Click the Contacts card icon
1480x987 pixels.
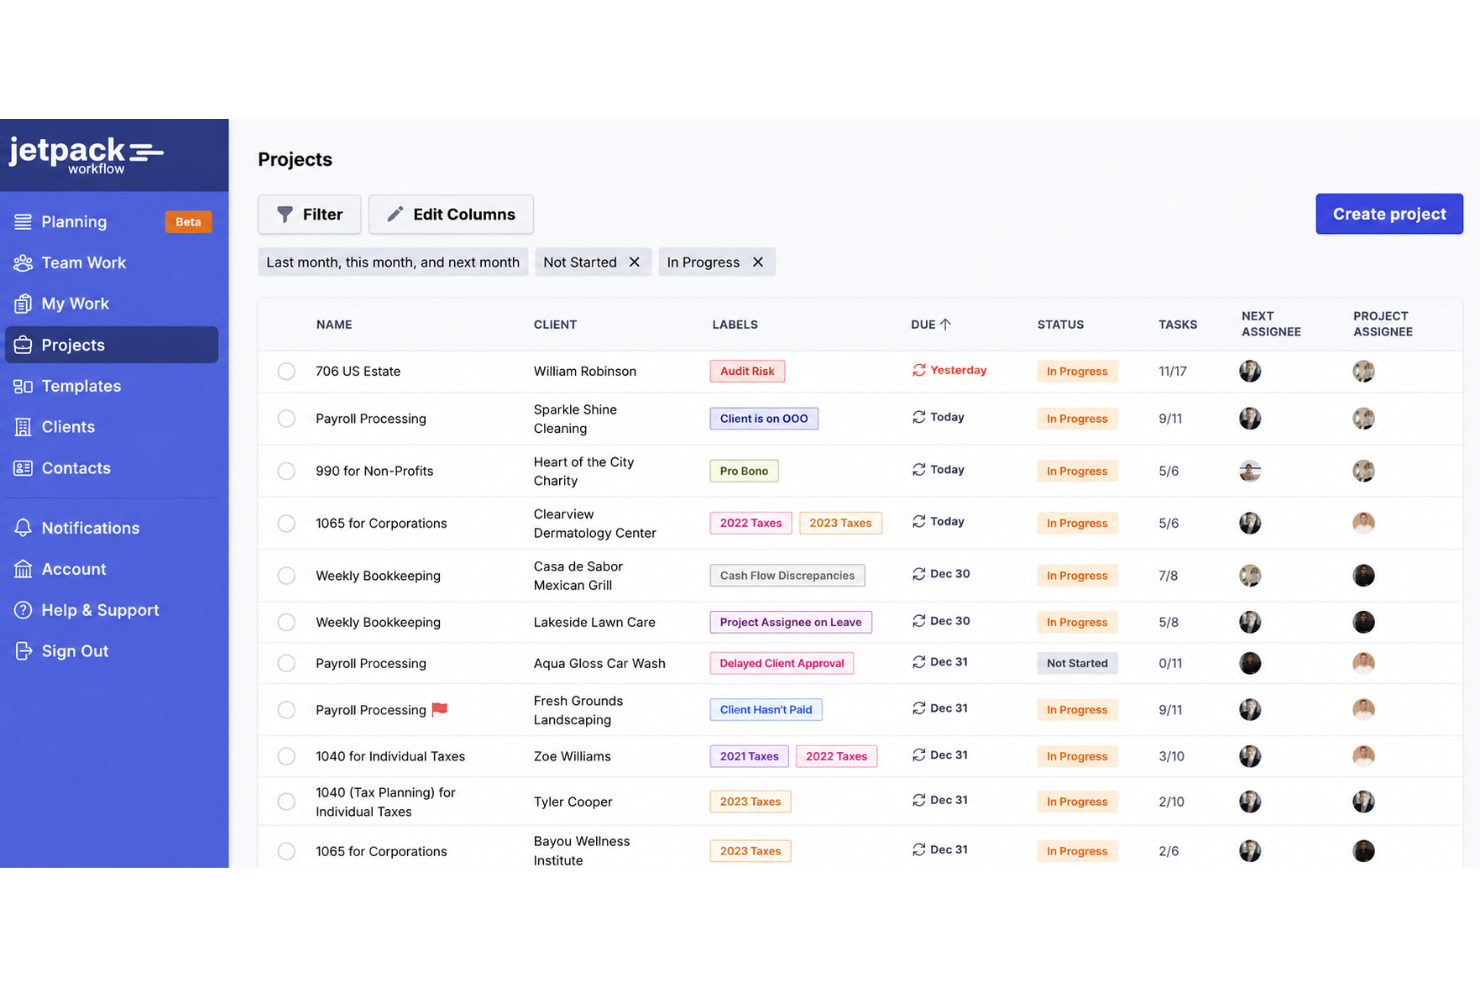coord(23,468)
